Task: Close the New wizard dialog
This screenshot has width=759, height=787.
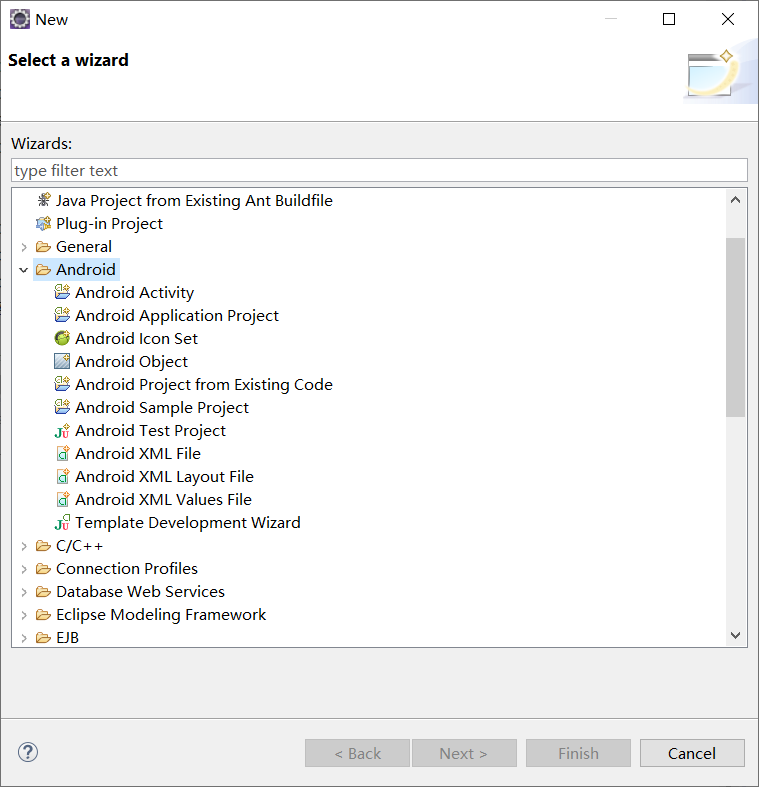Action: click(x=728, y=19)
